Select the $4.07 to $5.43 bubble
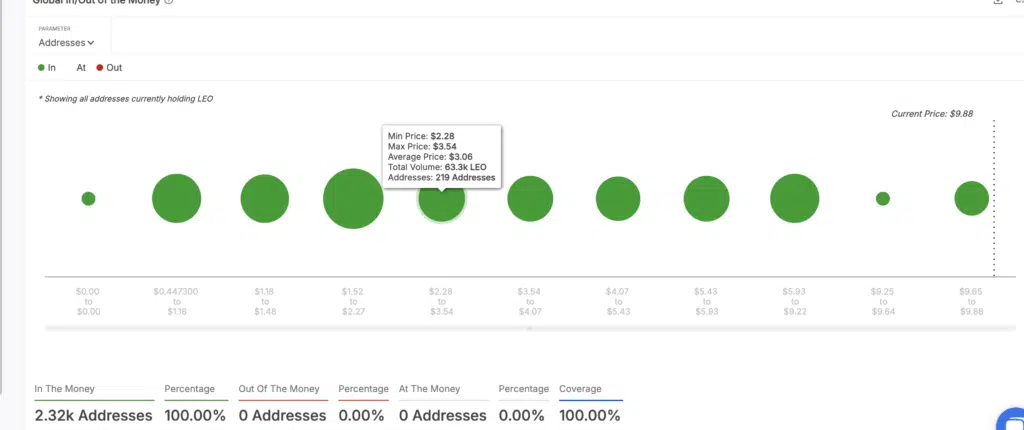 tap(618, 199)
